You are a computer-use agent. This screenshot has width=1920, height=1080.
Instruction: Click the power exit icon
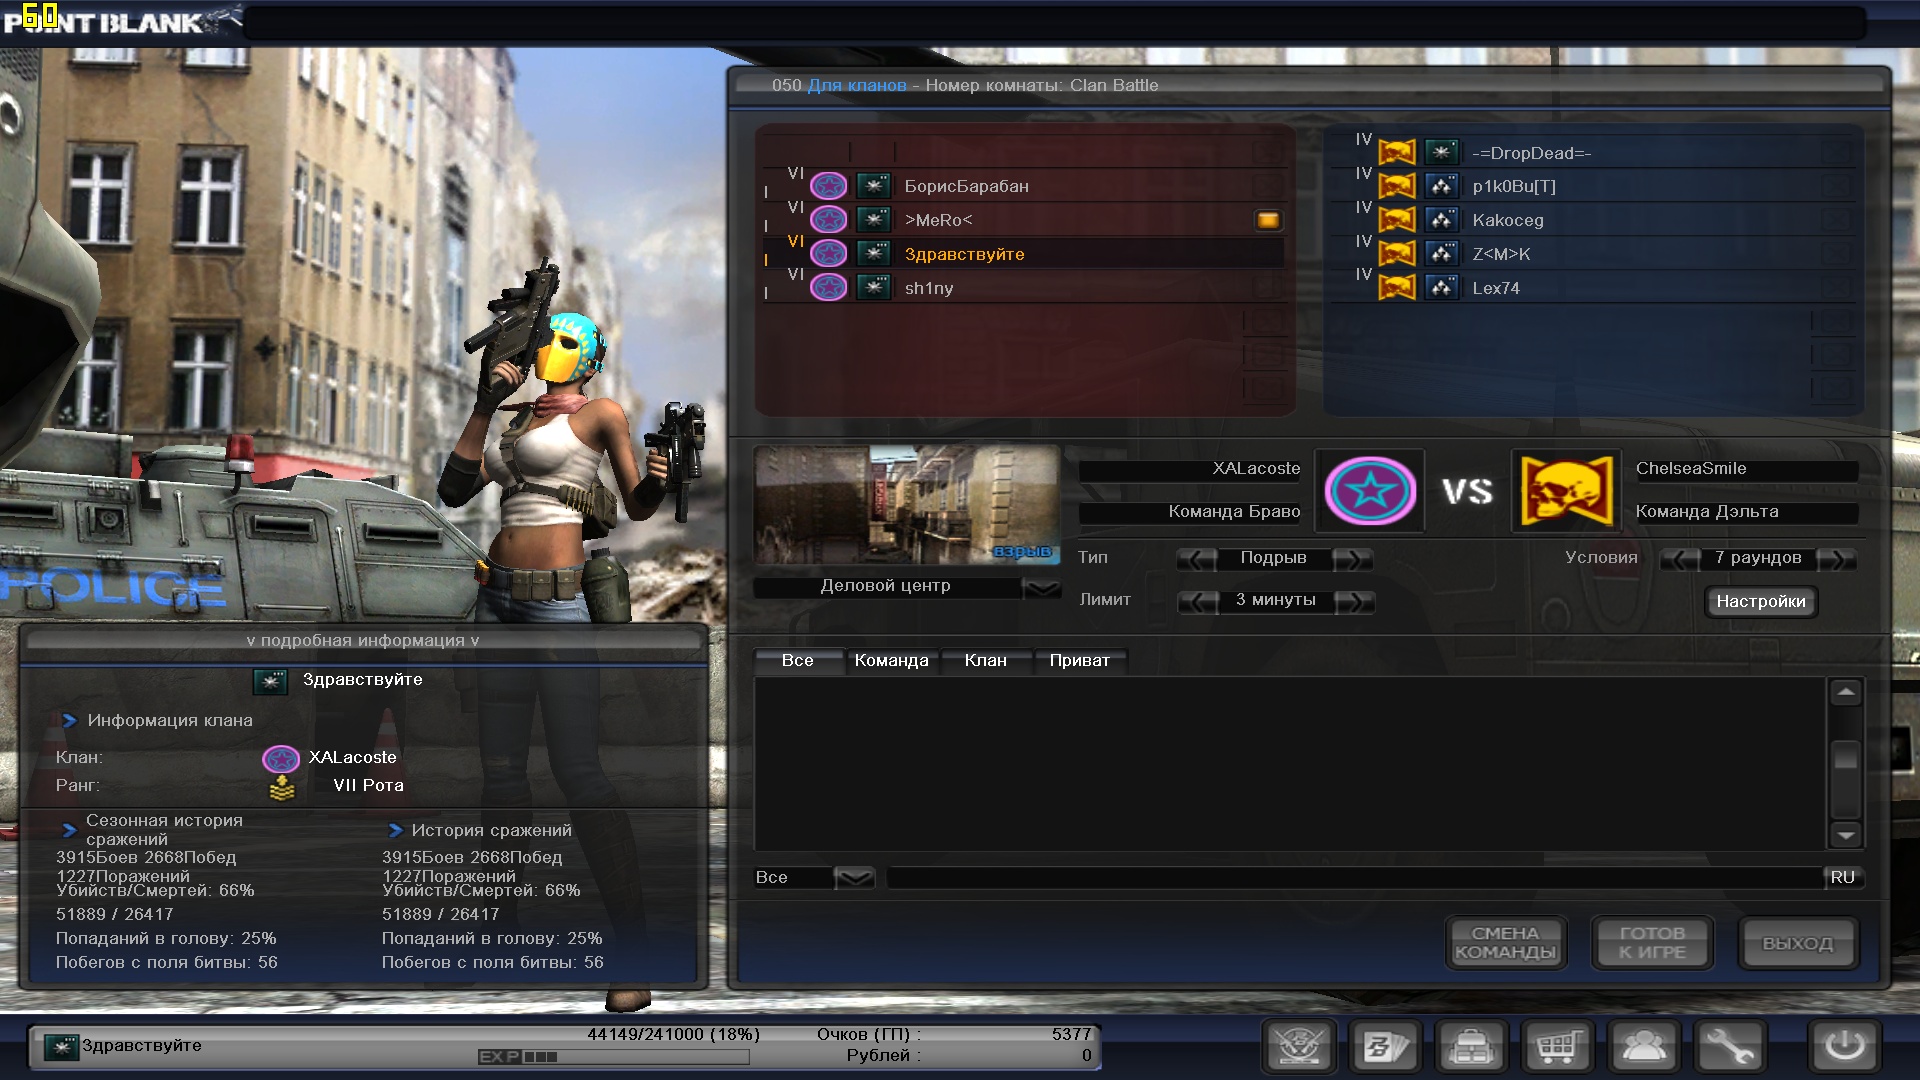1844,1047
